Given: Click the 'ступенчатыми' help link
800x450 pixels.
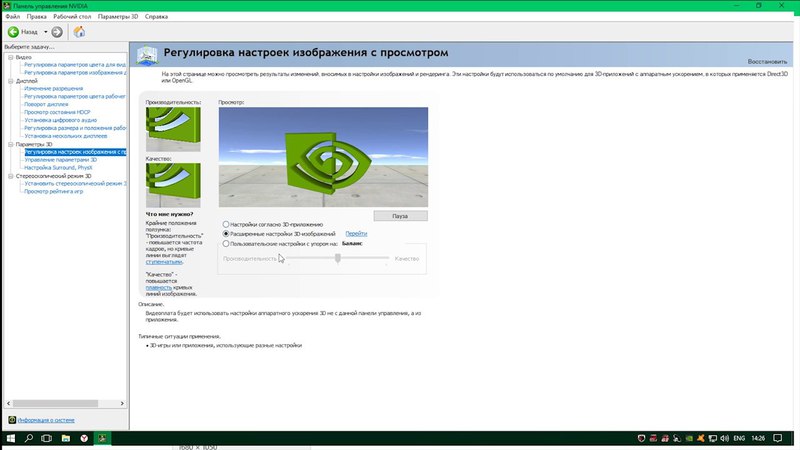Looking at the screenshot, I should 164,262.
